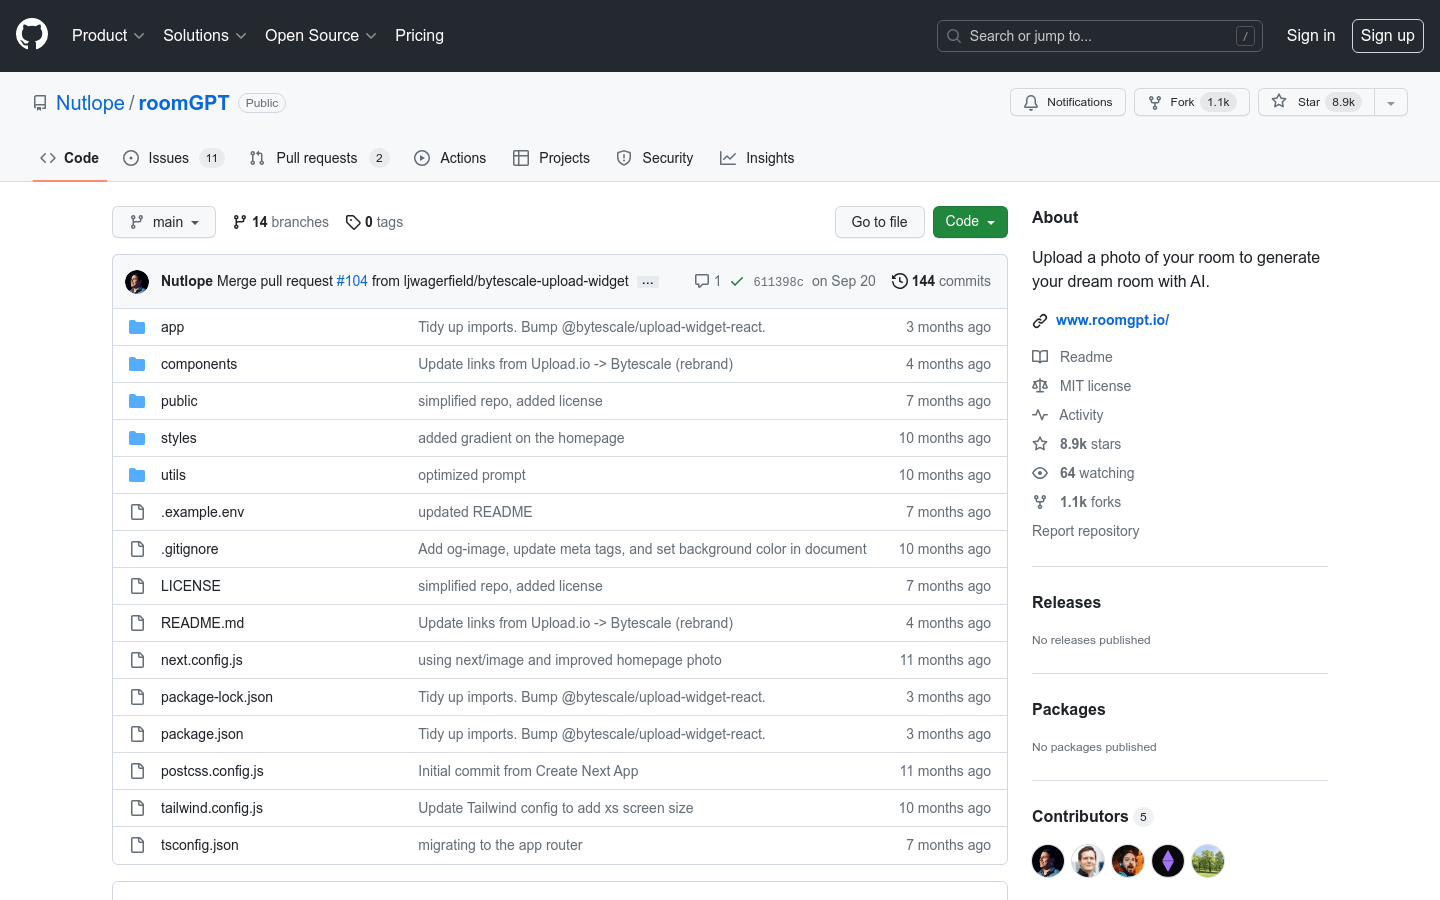The image size is (1440, 900).
Task: Expand the commit message ellipsis
Action: [x=648, y=282]
